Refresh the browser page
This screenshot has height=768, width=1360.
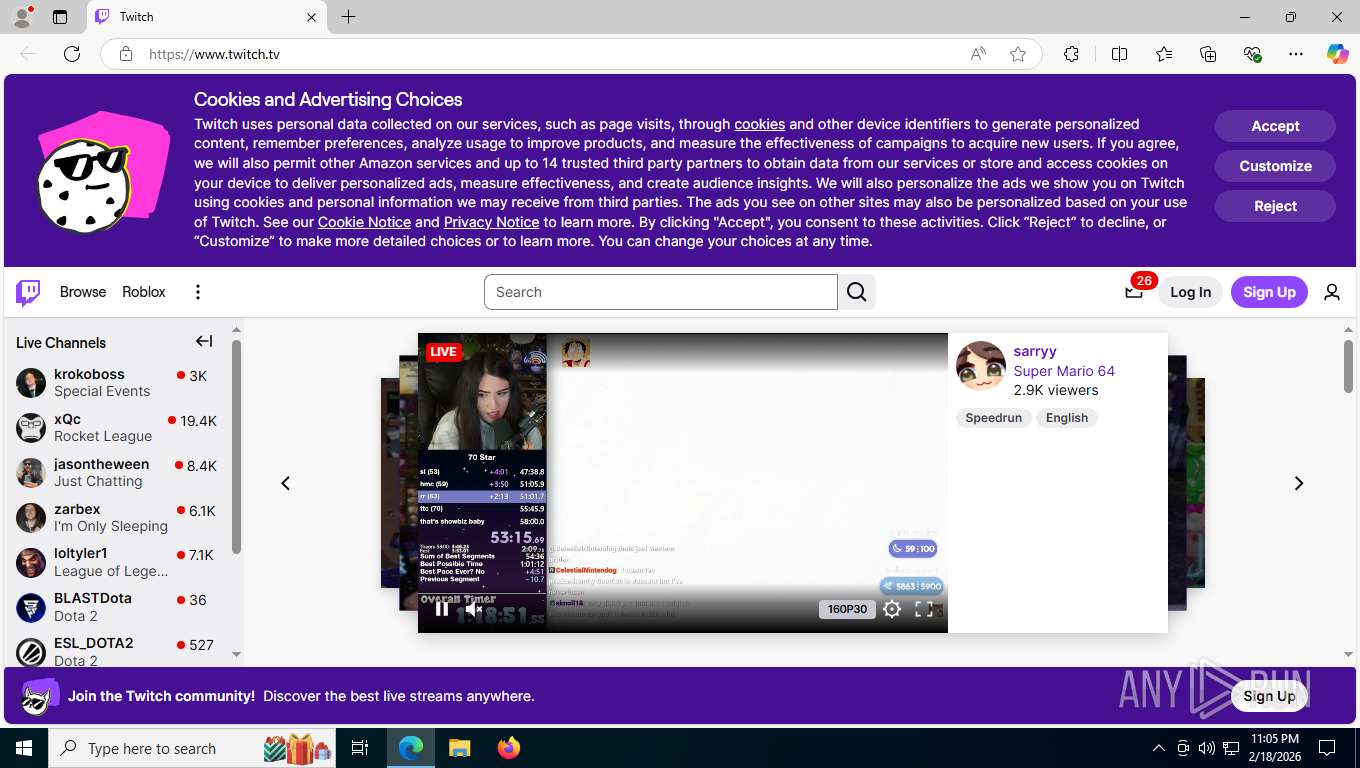72,54
